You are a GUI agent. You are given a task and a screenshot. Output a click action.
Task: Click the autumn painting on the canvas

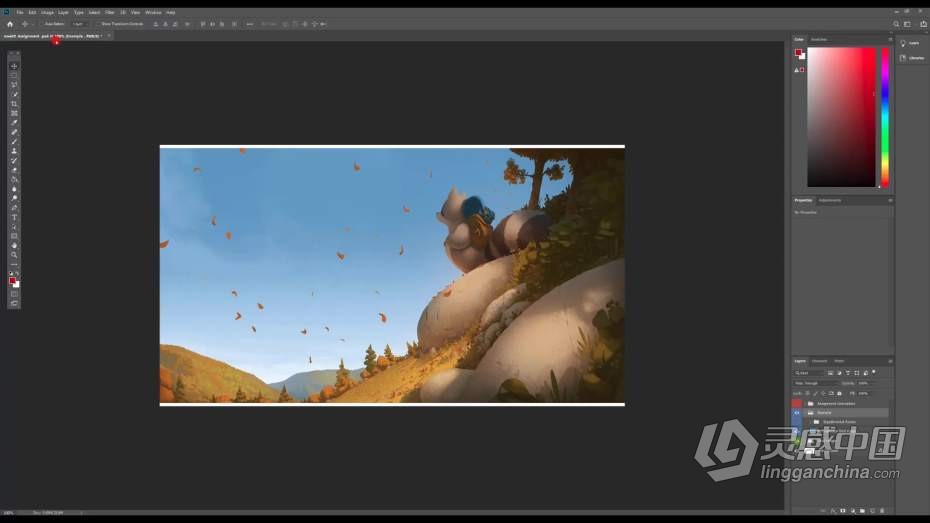[x=392, y=276]
